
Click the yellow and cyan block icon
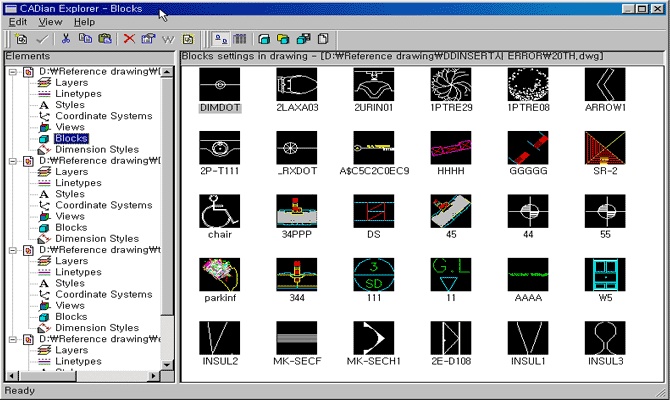coord(283,39)
